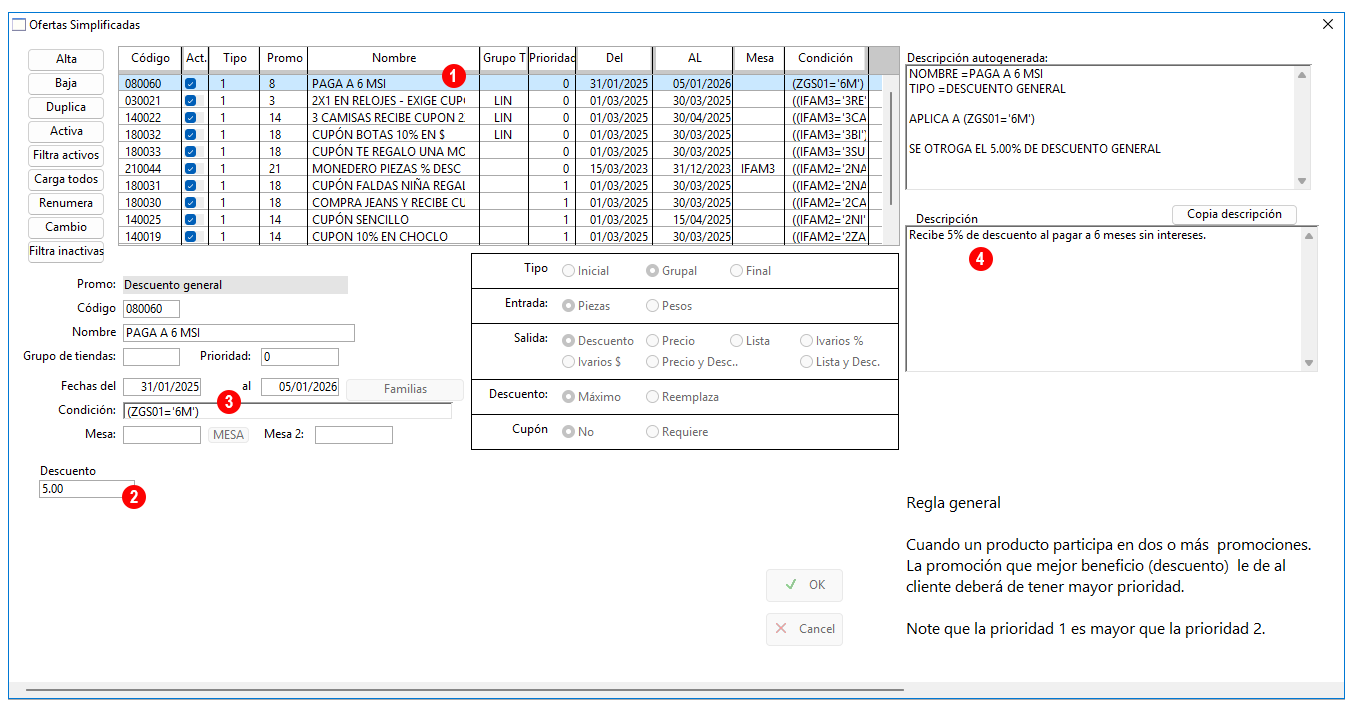Click the Renumera button

click(66, 203)
